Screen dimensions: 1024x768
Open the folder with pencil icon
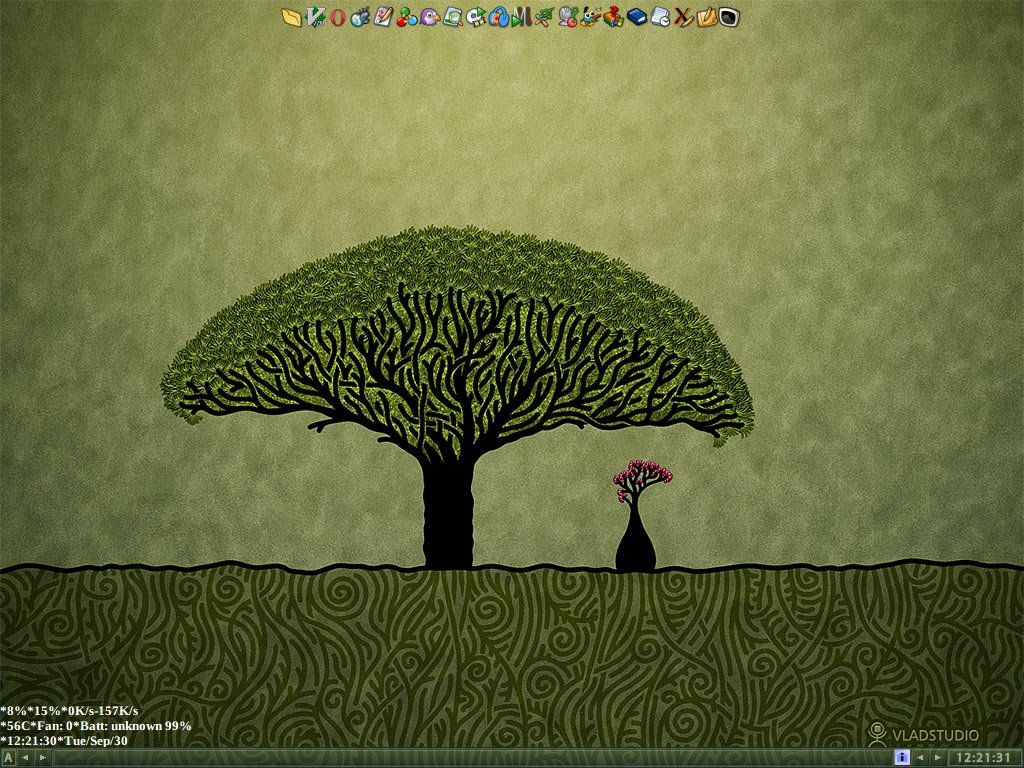click(x=707, y=17)
